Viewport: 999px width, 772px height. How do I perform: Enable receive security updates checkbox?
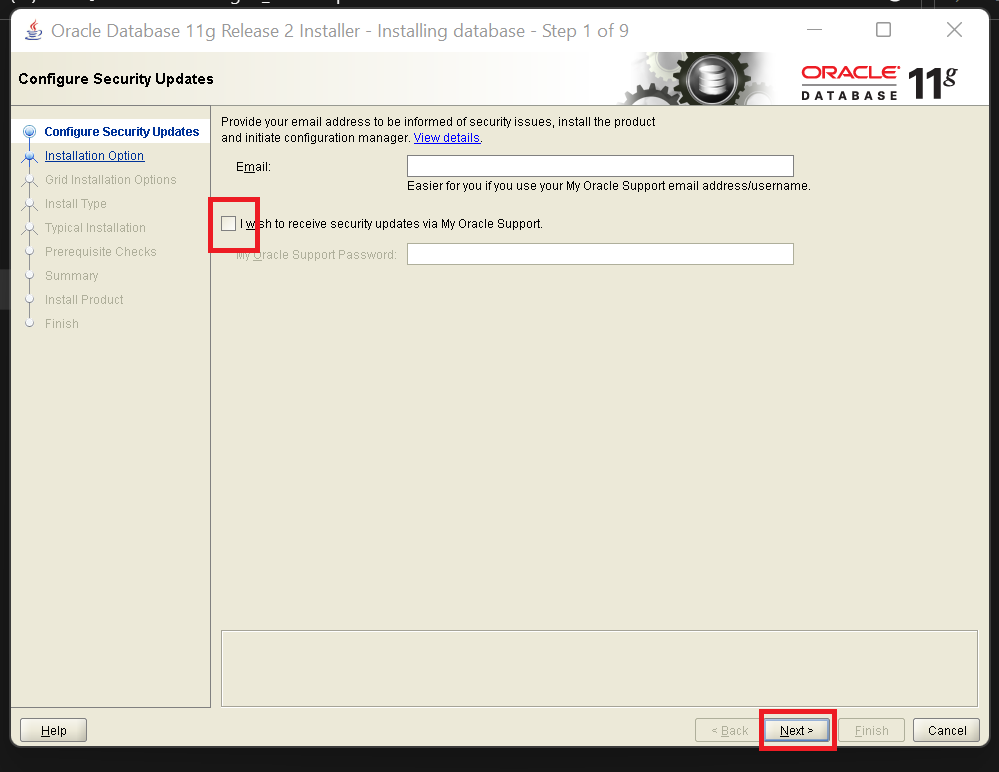228,224
